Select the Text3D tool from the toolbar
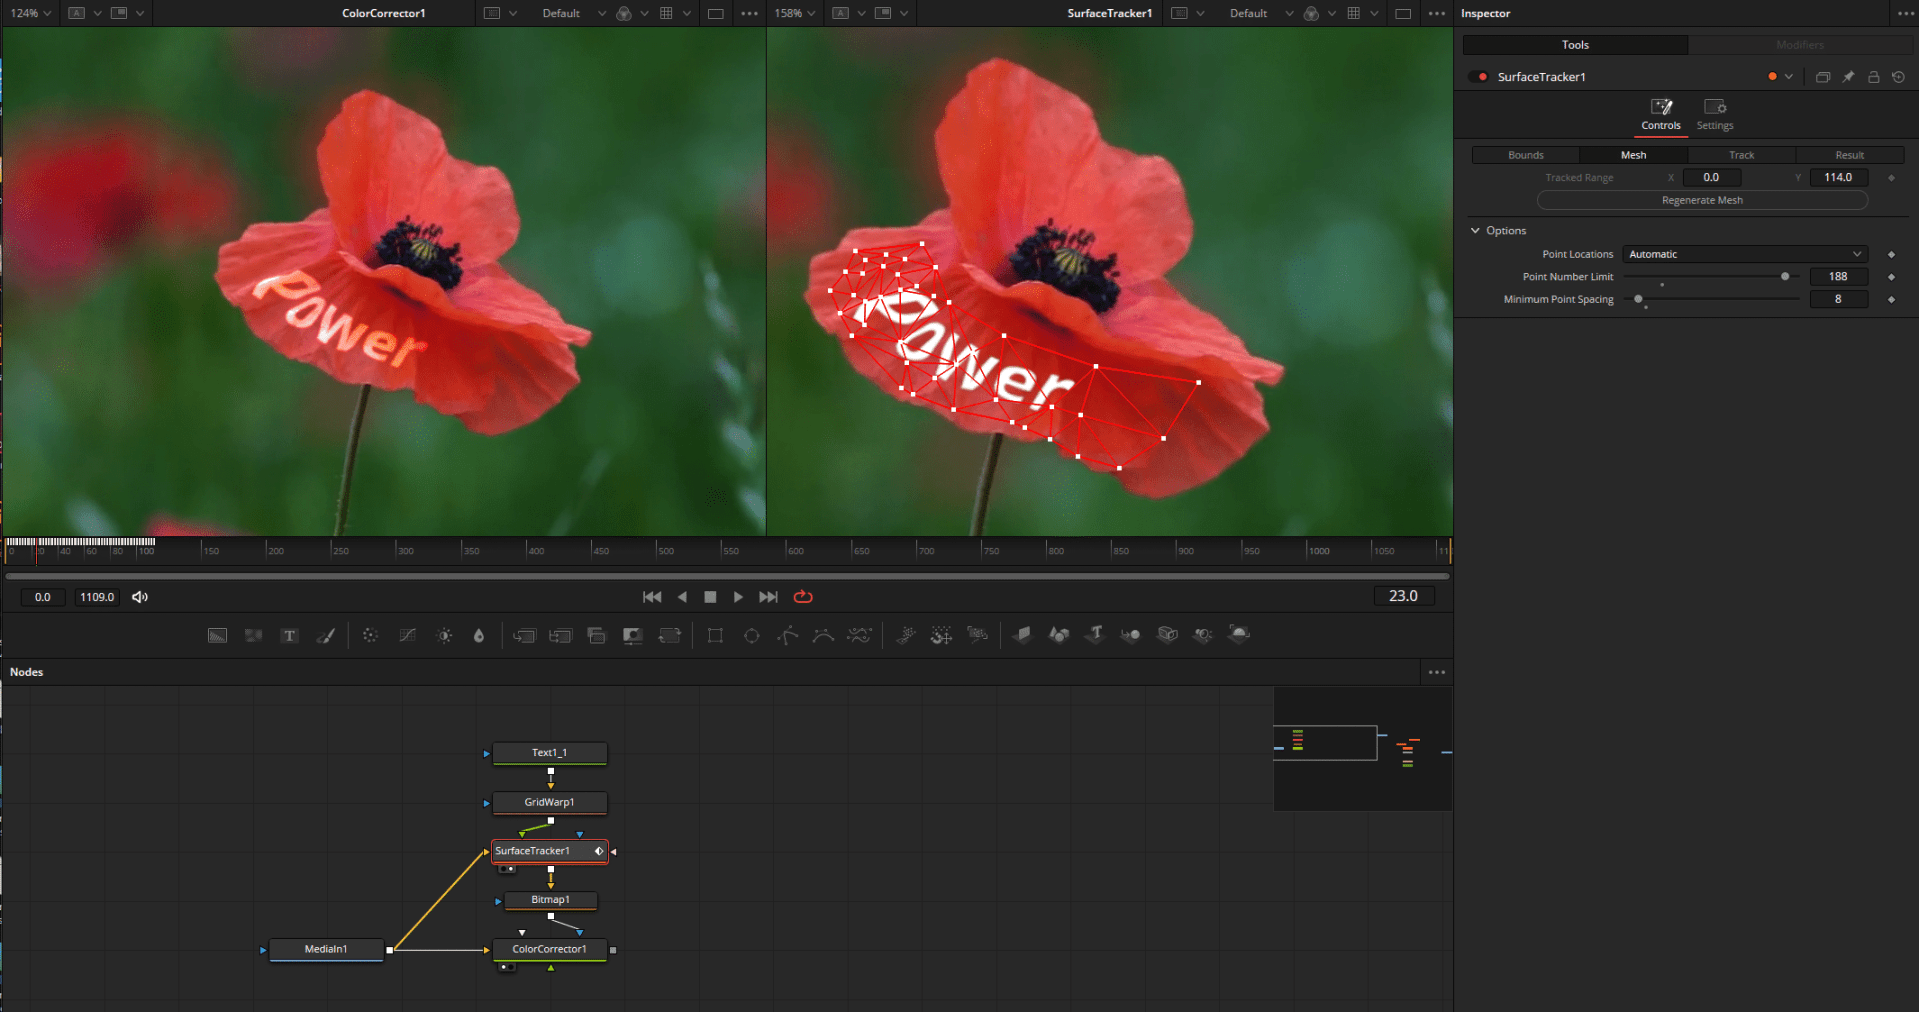Viewport: 1919px width, 1012px height. point(1095,635)
